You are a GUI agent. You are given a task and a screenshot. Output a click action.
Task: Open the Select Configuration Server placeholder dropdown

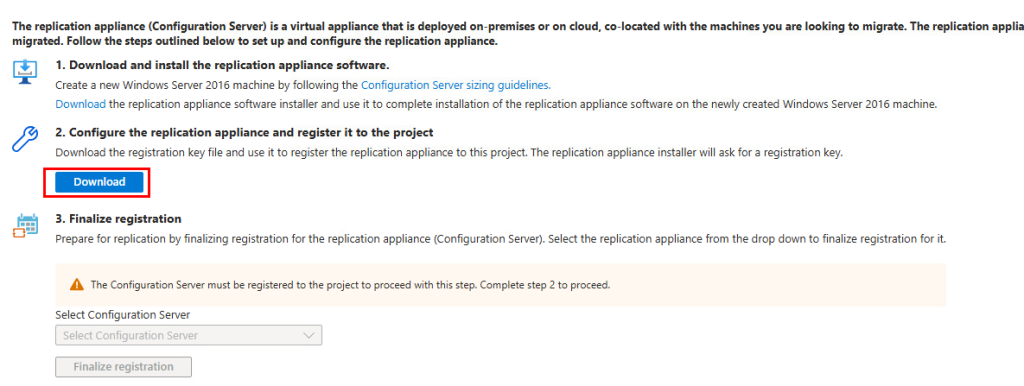pos(189,336)
